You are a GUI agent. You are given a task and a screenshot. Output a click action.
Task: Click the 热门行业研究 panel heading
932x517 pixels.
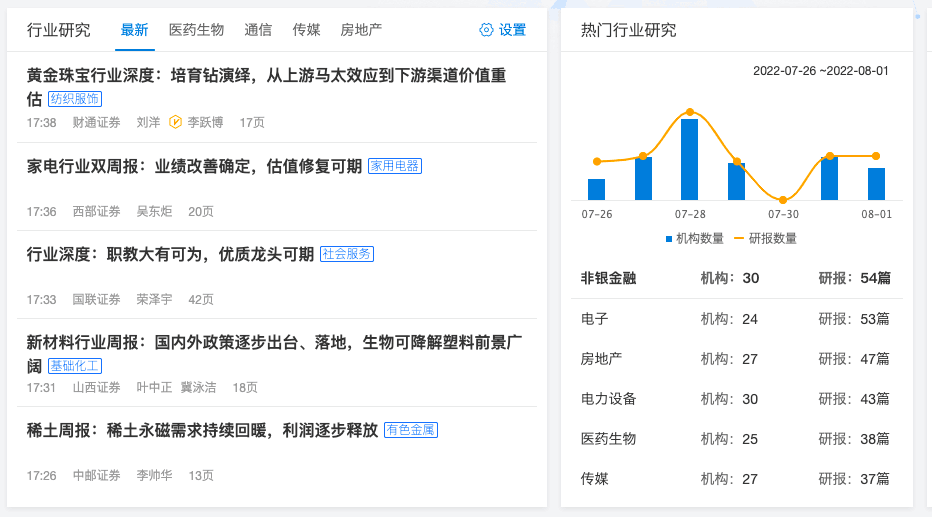pos(628,30)
